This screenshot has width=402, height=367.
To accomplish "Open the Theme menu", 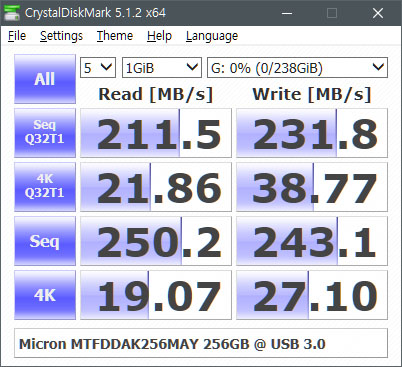I will click(115, 36).
